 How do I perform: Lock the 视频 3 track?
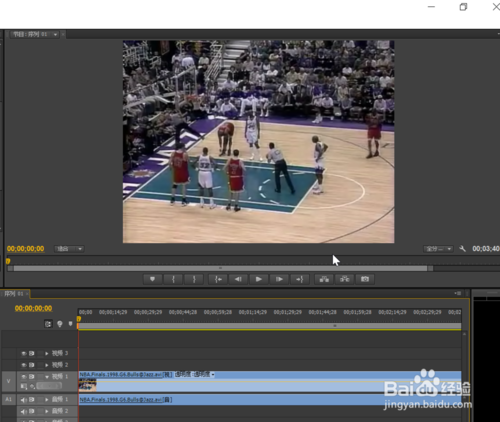[x=40, y=353]
